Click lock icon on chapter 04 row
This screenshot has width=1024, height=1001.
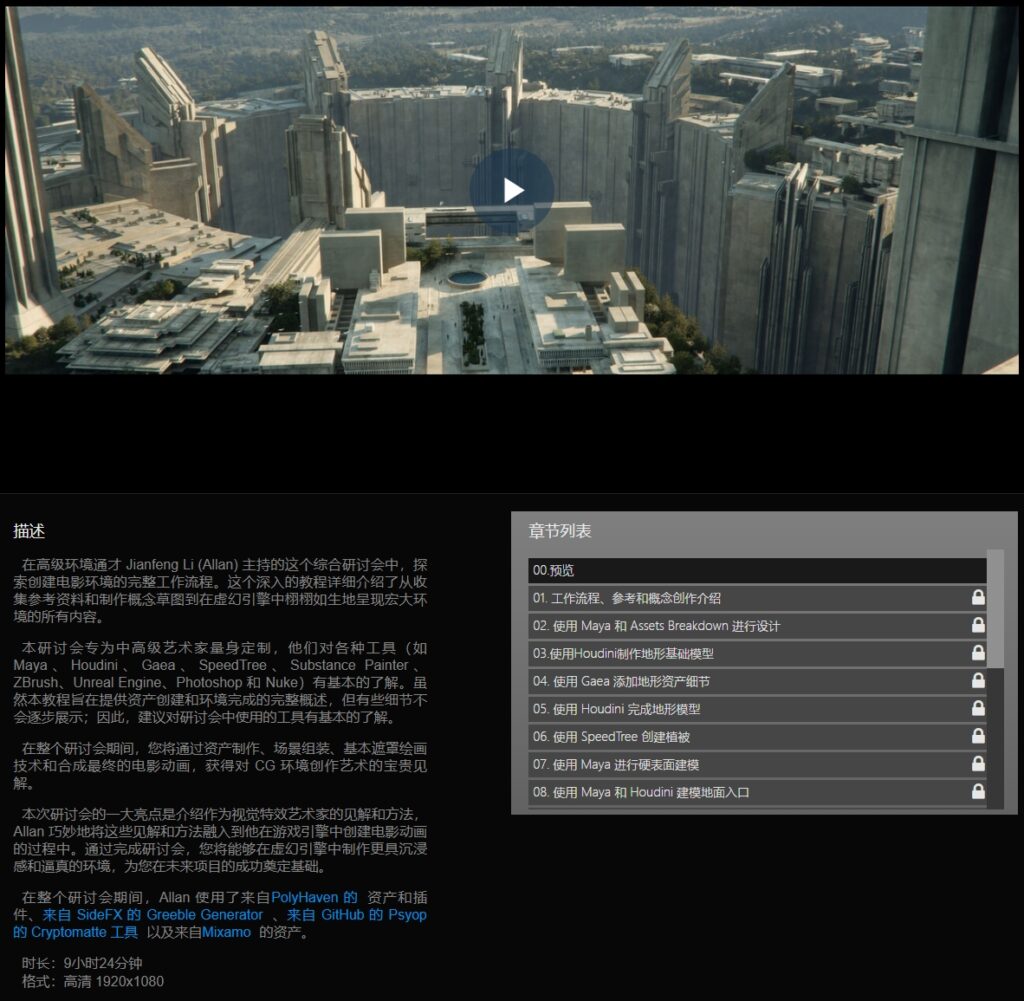[x=978, y=680]
